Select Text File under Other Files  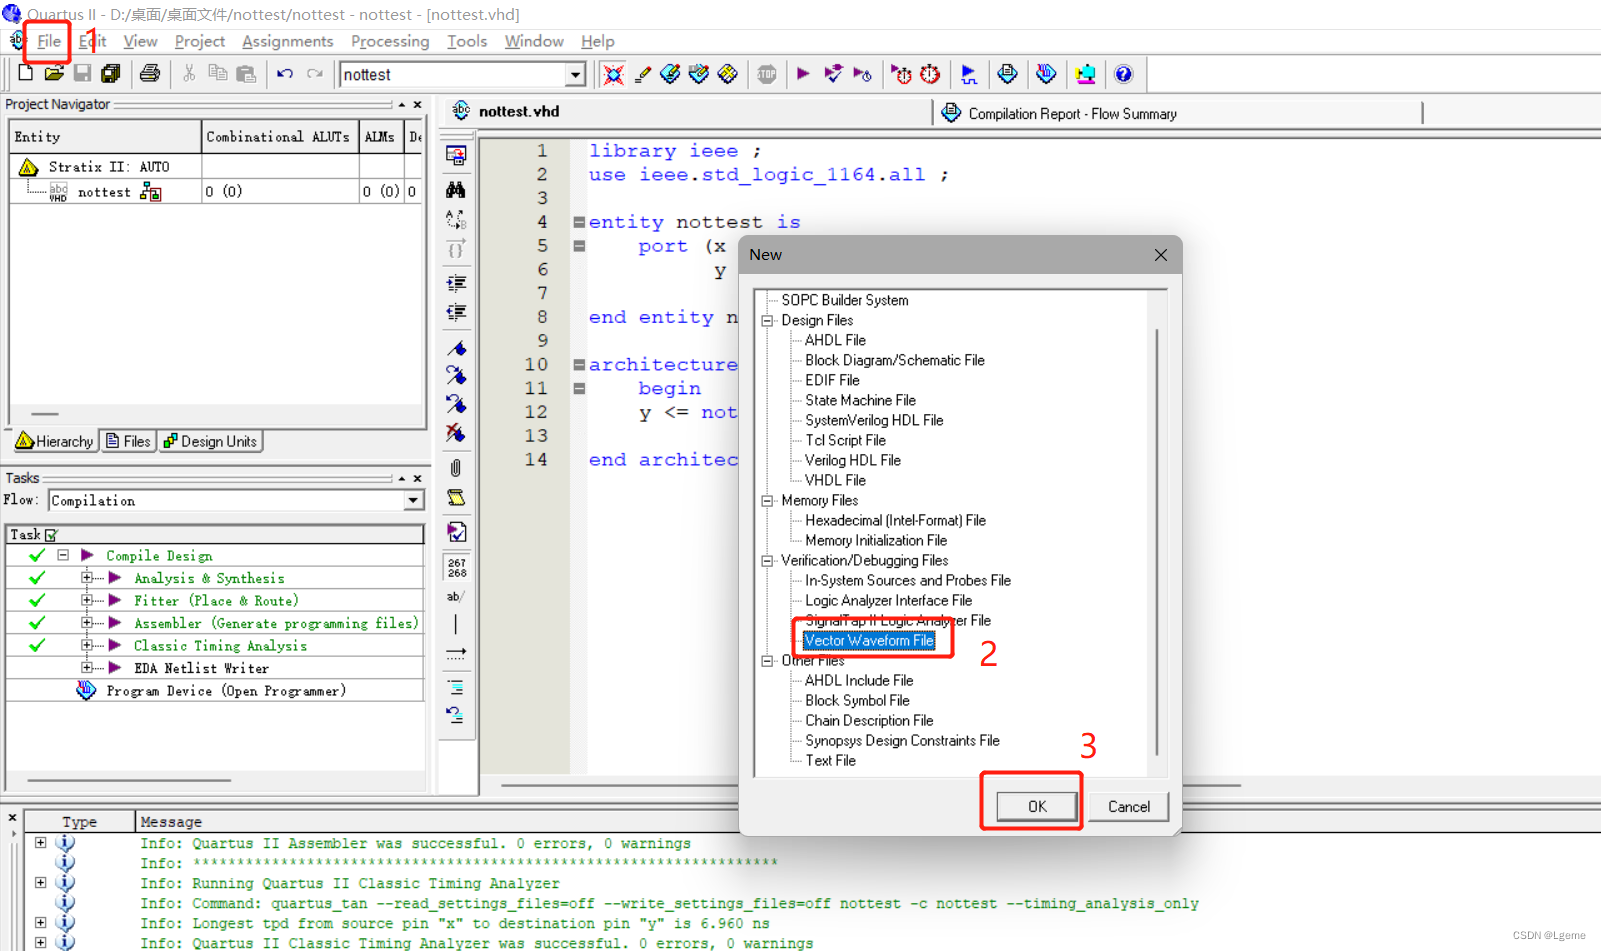click(830, 760)
